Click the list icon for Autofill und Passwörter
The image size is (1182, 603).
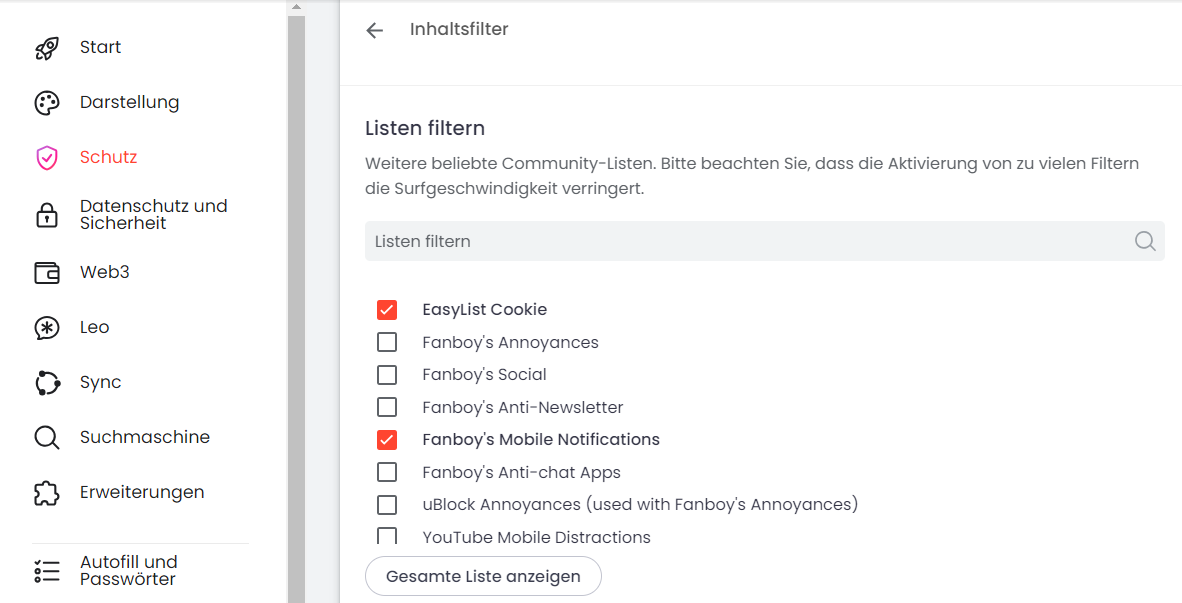tap(47, 571)
